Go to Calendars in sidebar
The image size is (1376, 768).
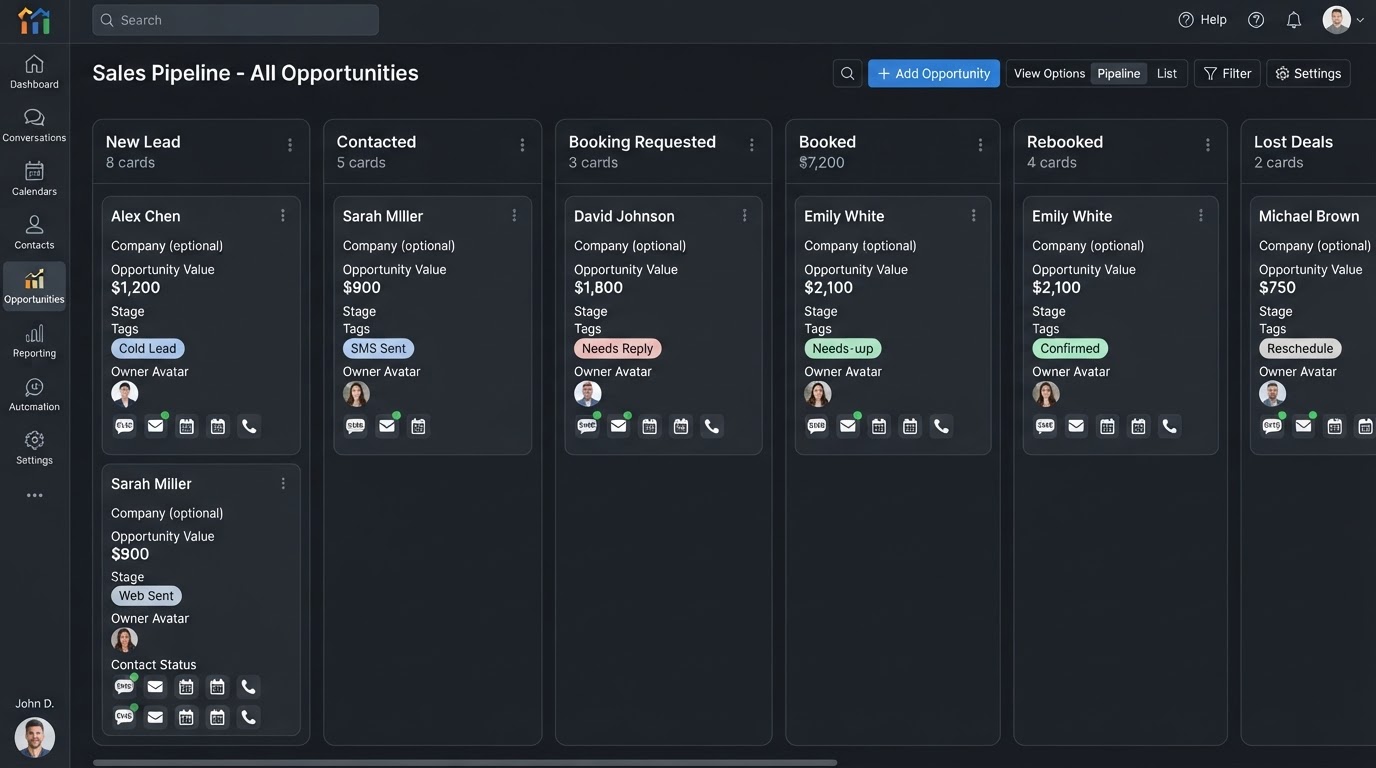tap(34, 178)
